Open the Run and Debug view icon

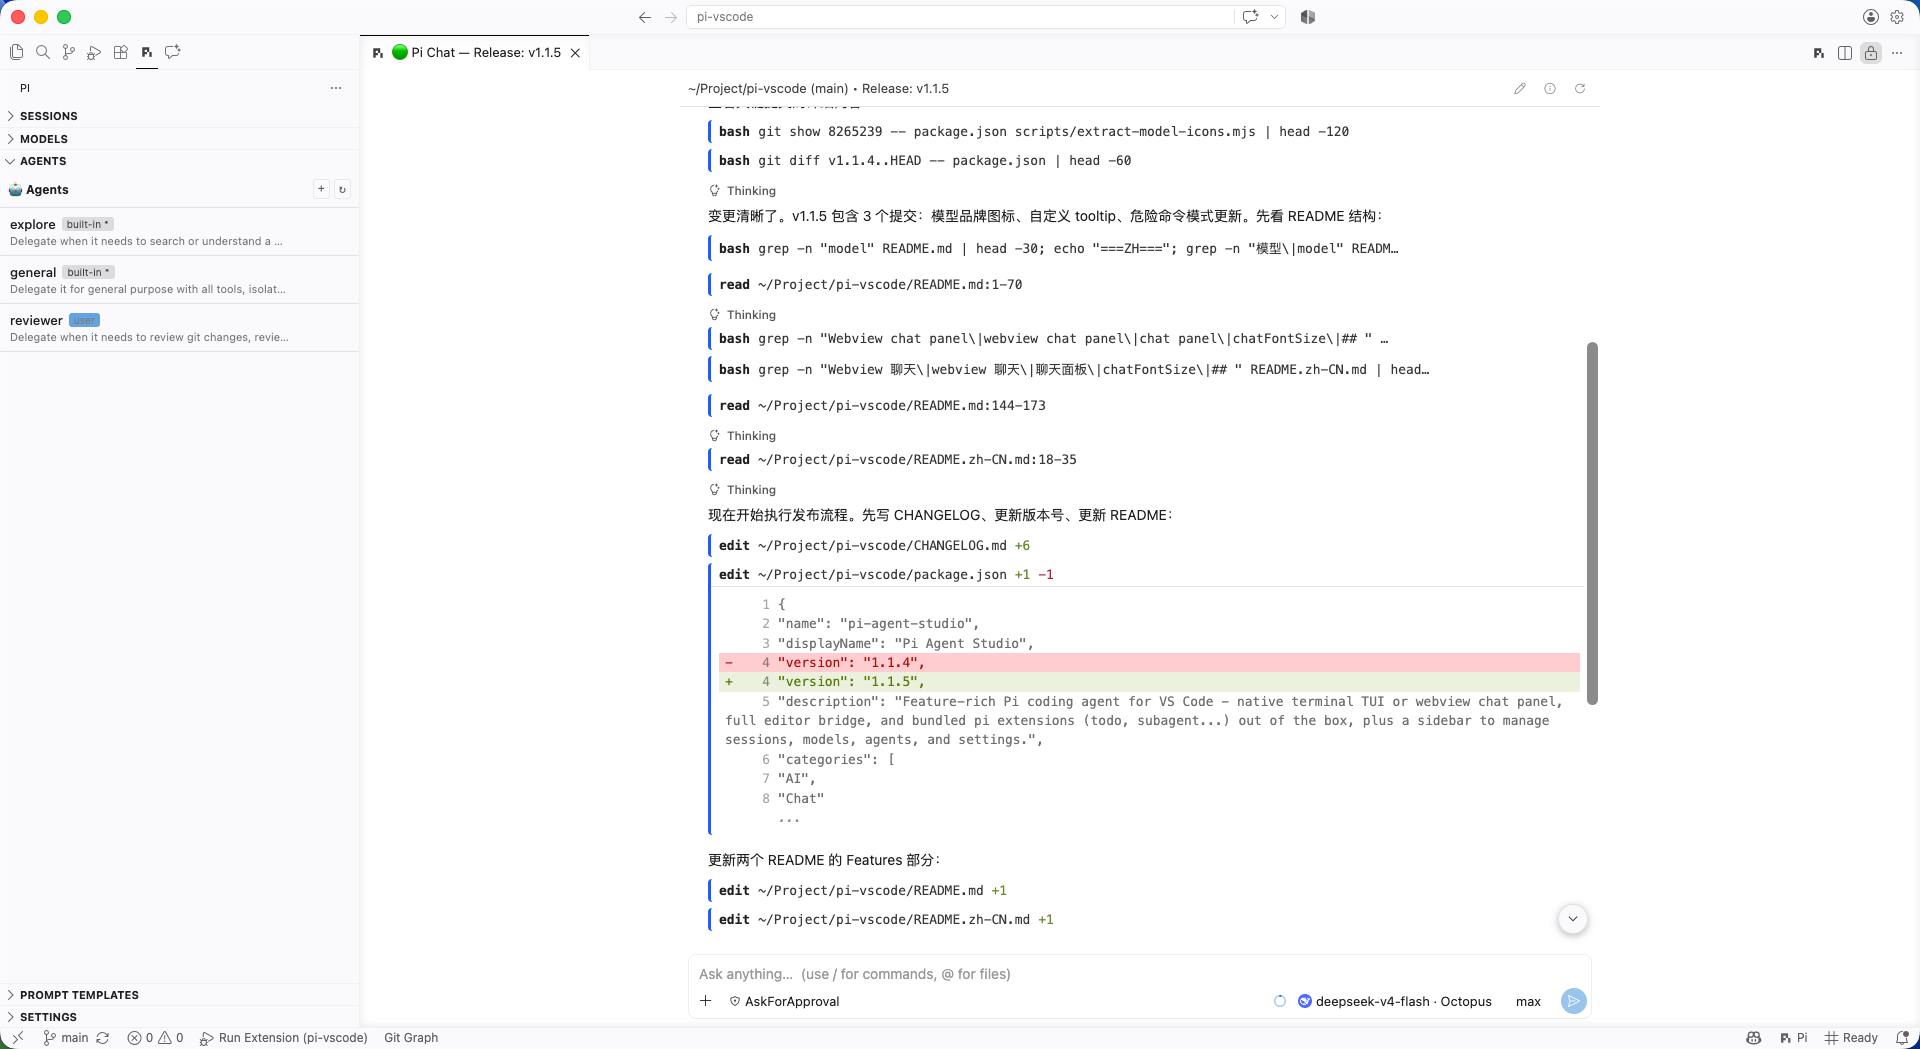tap(94, 52)
